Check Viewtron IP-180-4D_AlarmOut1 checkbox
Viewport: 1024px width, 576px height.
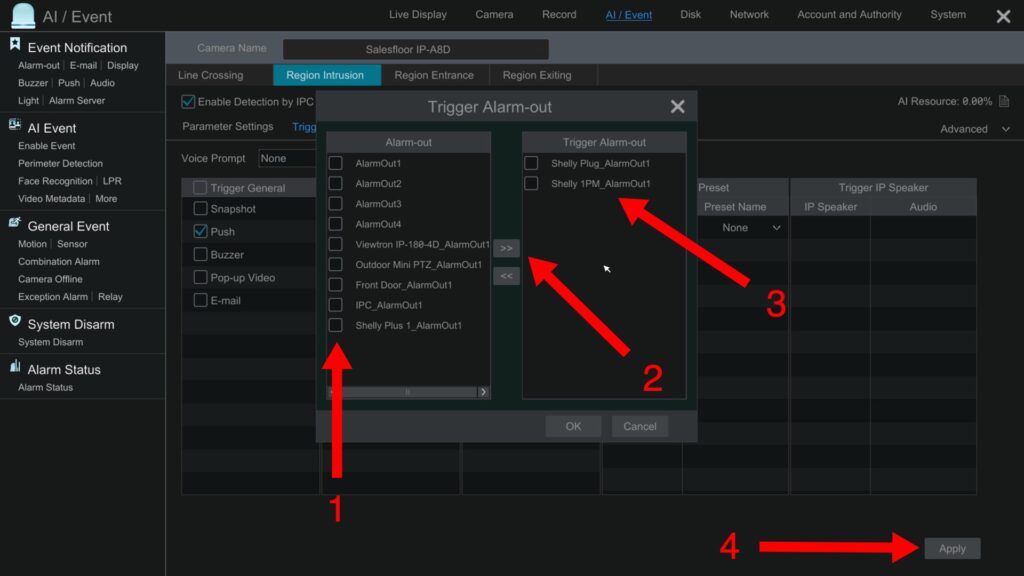coord(336,244)
